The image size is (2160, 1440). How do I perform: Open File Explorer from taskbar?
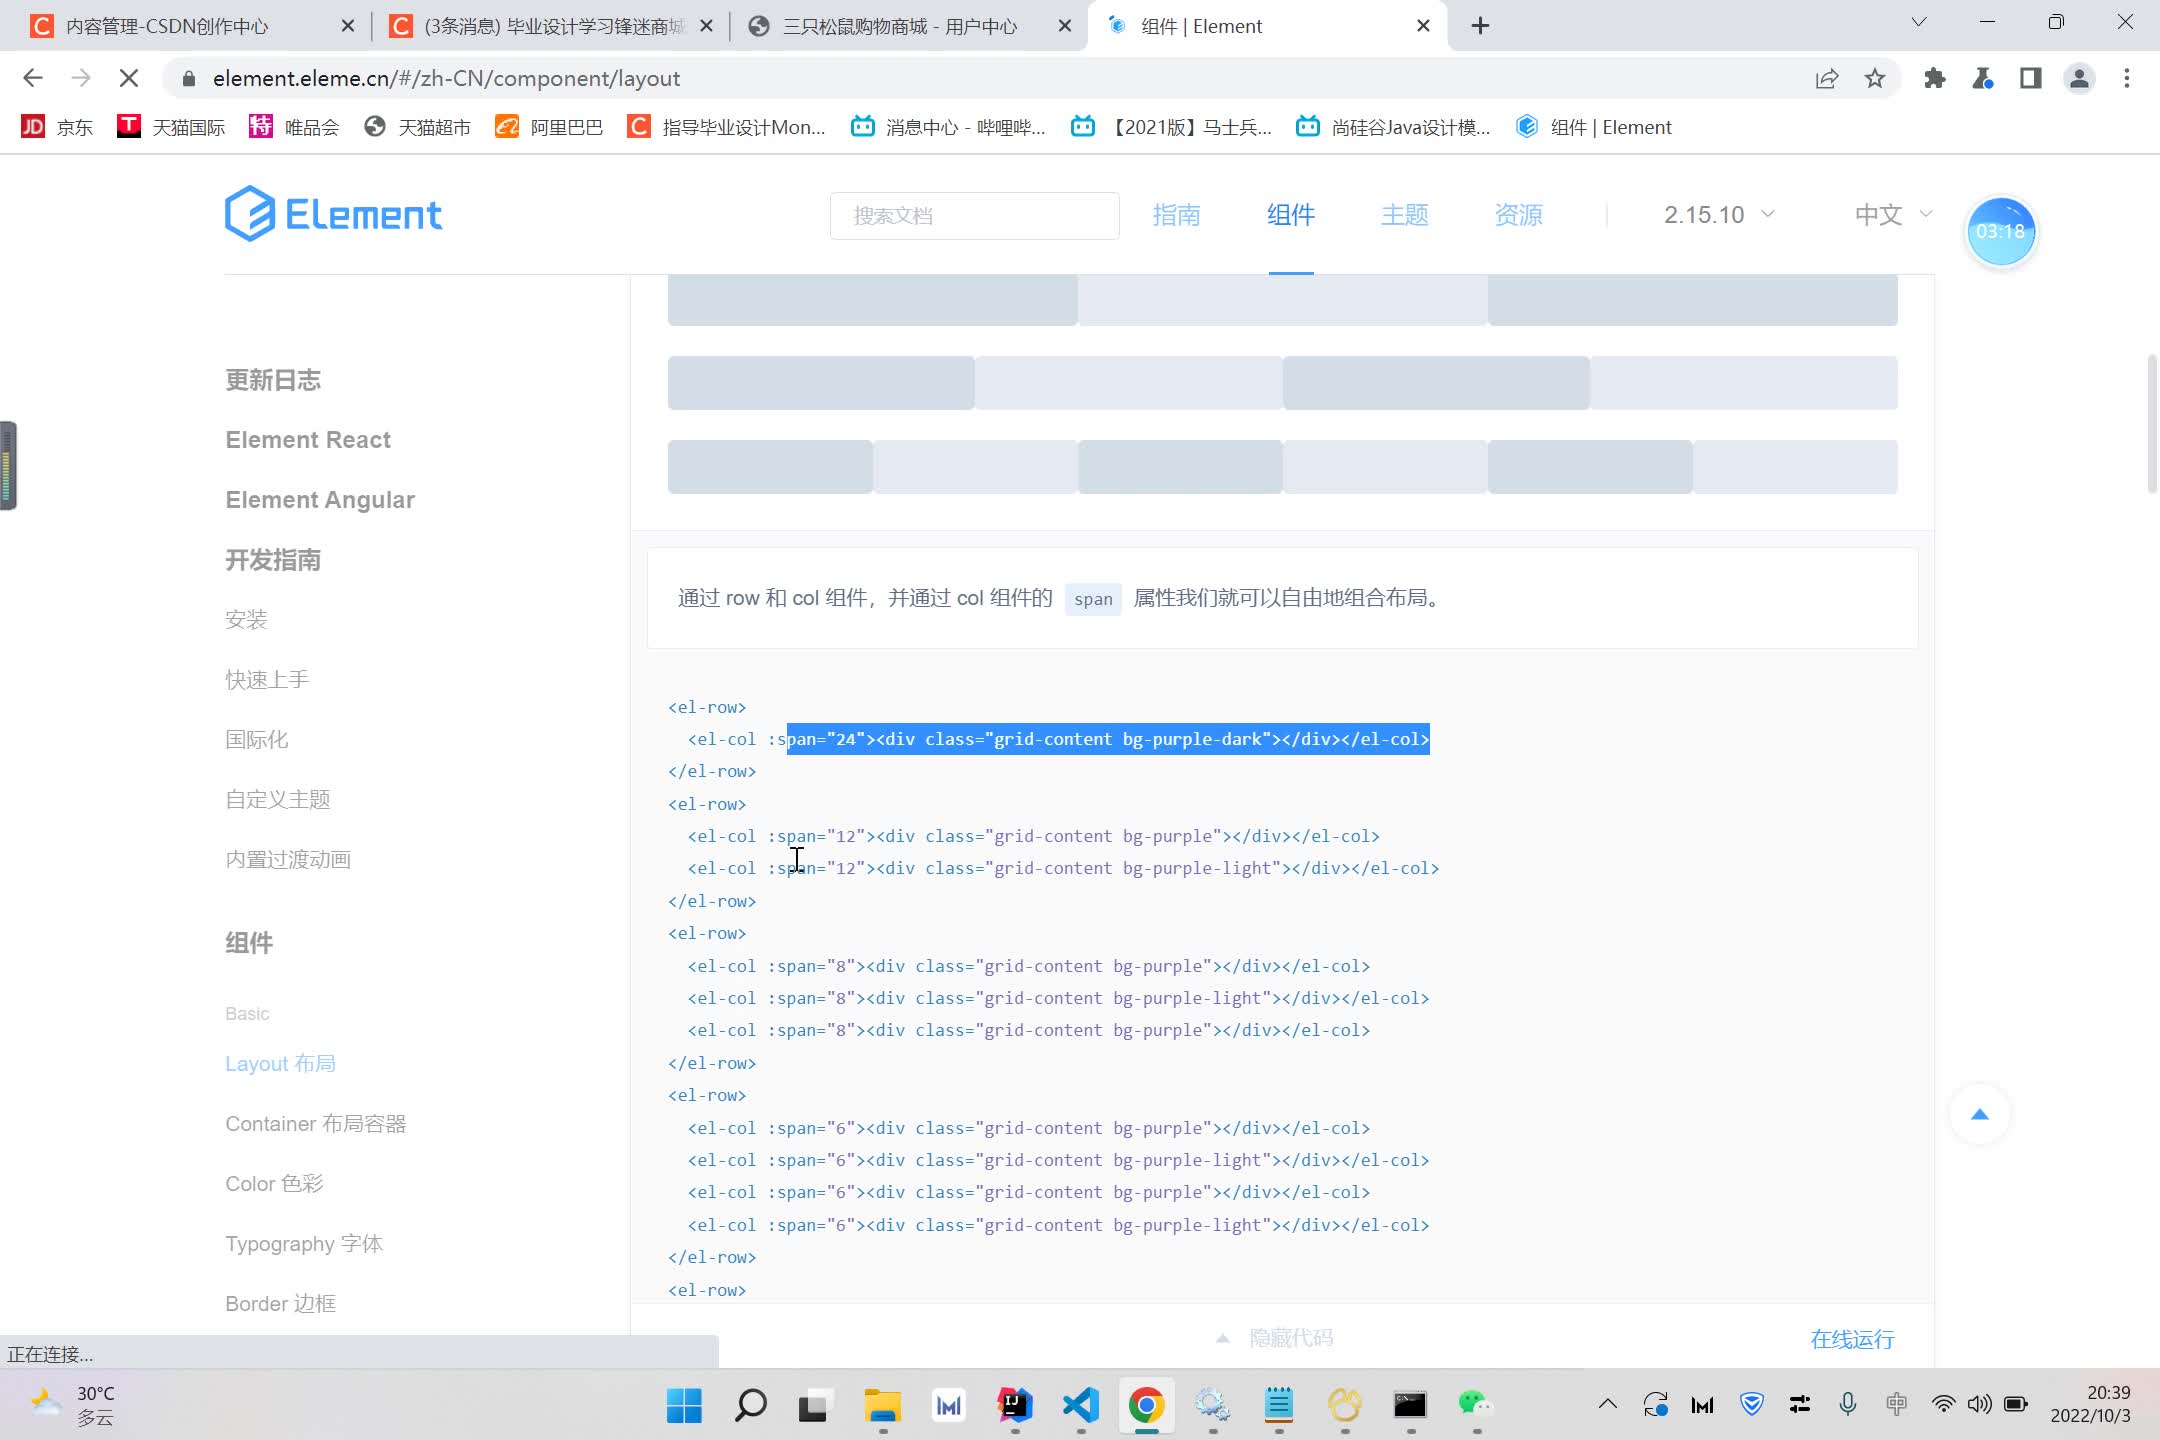click(x=882, y=1405)
